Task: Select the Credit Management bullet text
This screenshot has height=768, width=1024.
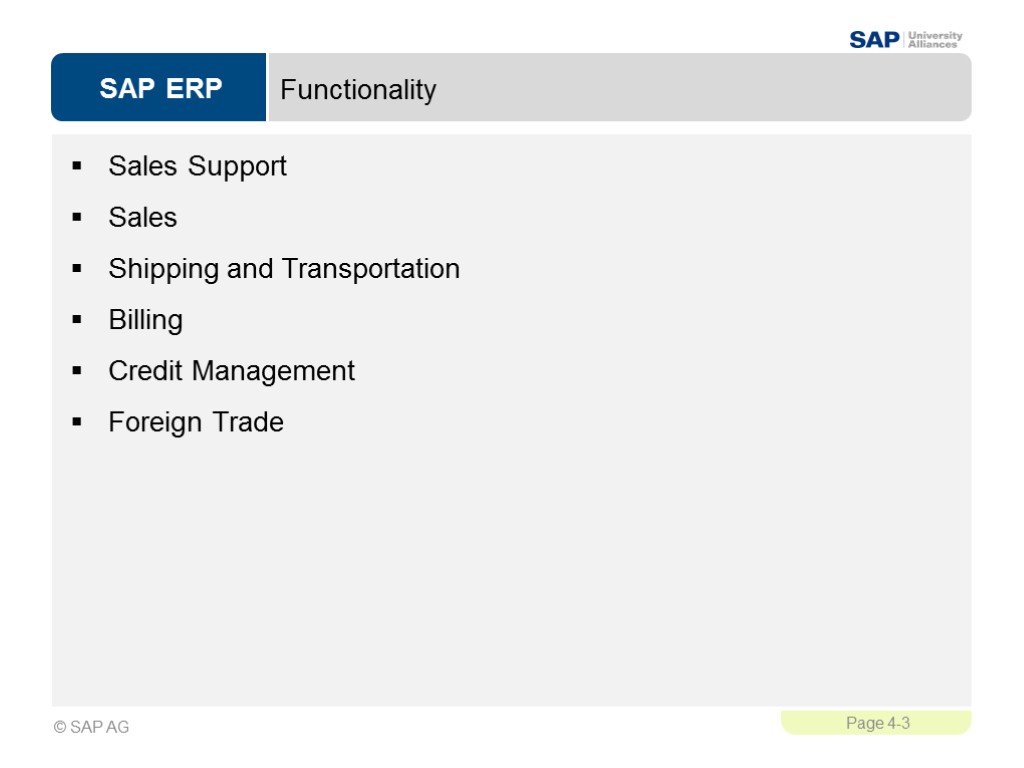Action: click(x=231, y=371)
